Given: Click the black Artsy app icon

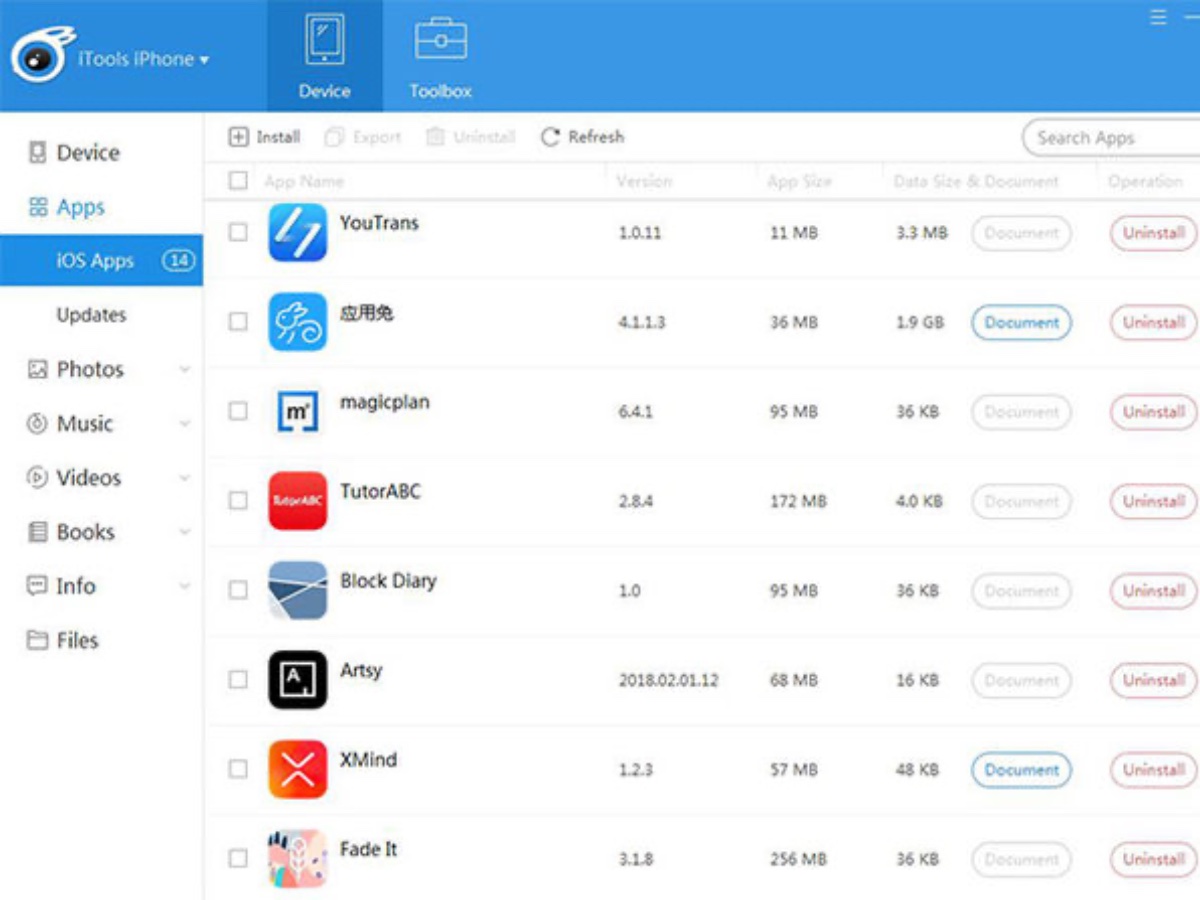Looking at the screenshot, I should point(297,679).
